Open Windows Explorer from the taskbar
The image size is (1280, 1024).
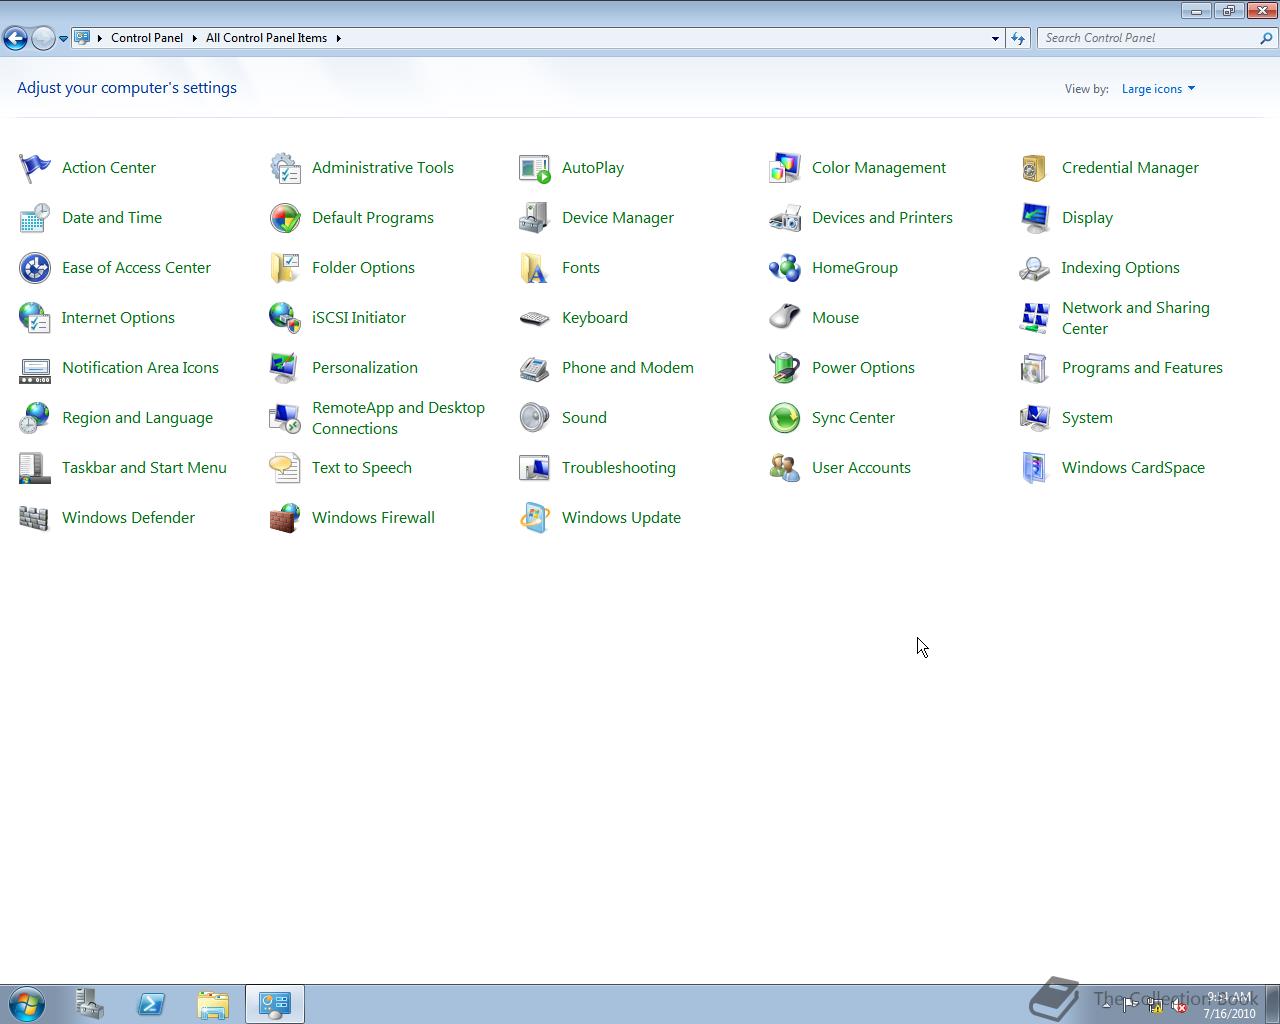pyautogui.click(x=213, y=1004)
